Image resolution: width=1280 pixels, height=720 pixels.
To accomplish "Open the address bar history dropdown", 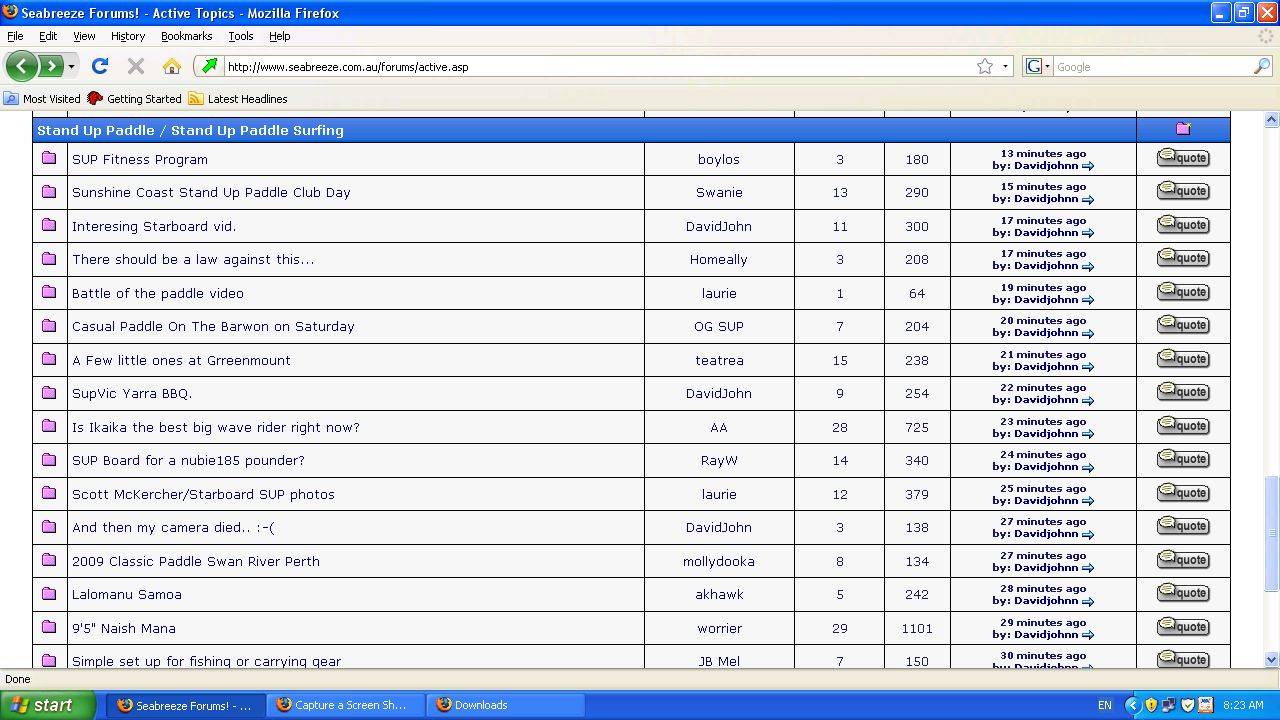I will [1005, 67].
